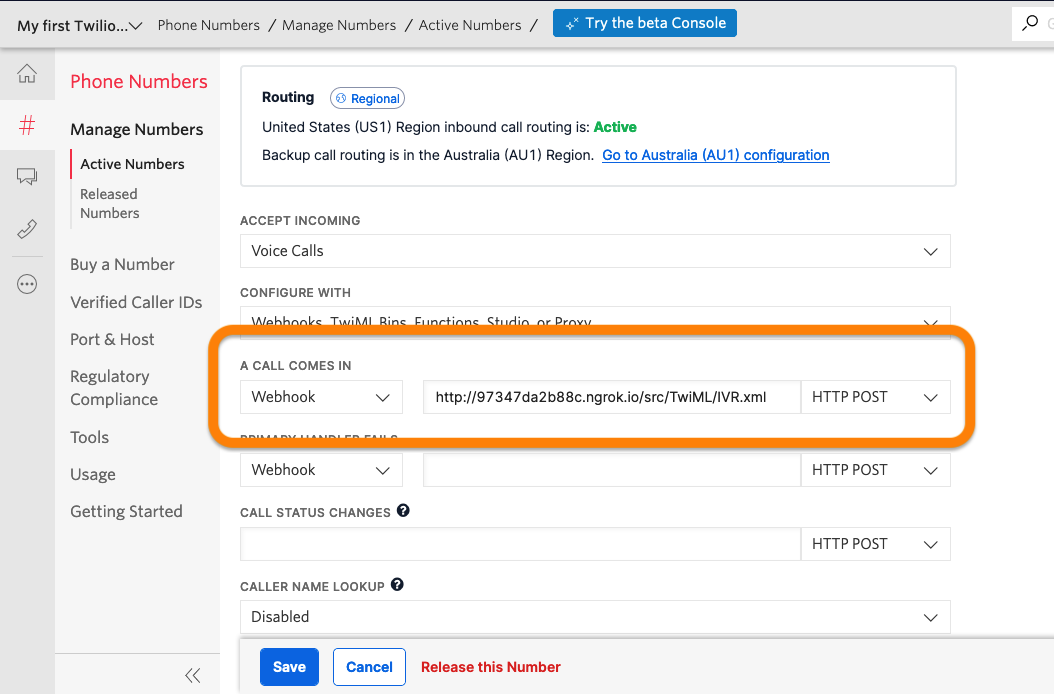Open Usage in sidebar
This screenshot has width=1054, height=694.
(x=93, y=474)
